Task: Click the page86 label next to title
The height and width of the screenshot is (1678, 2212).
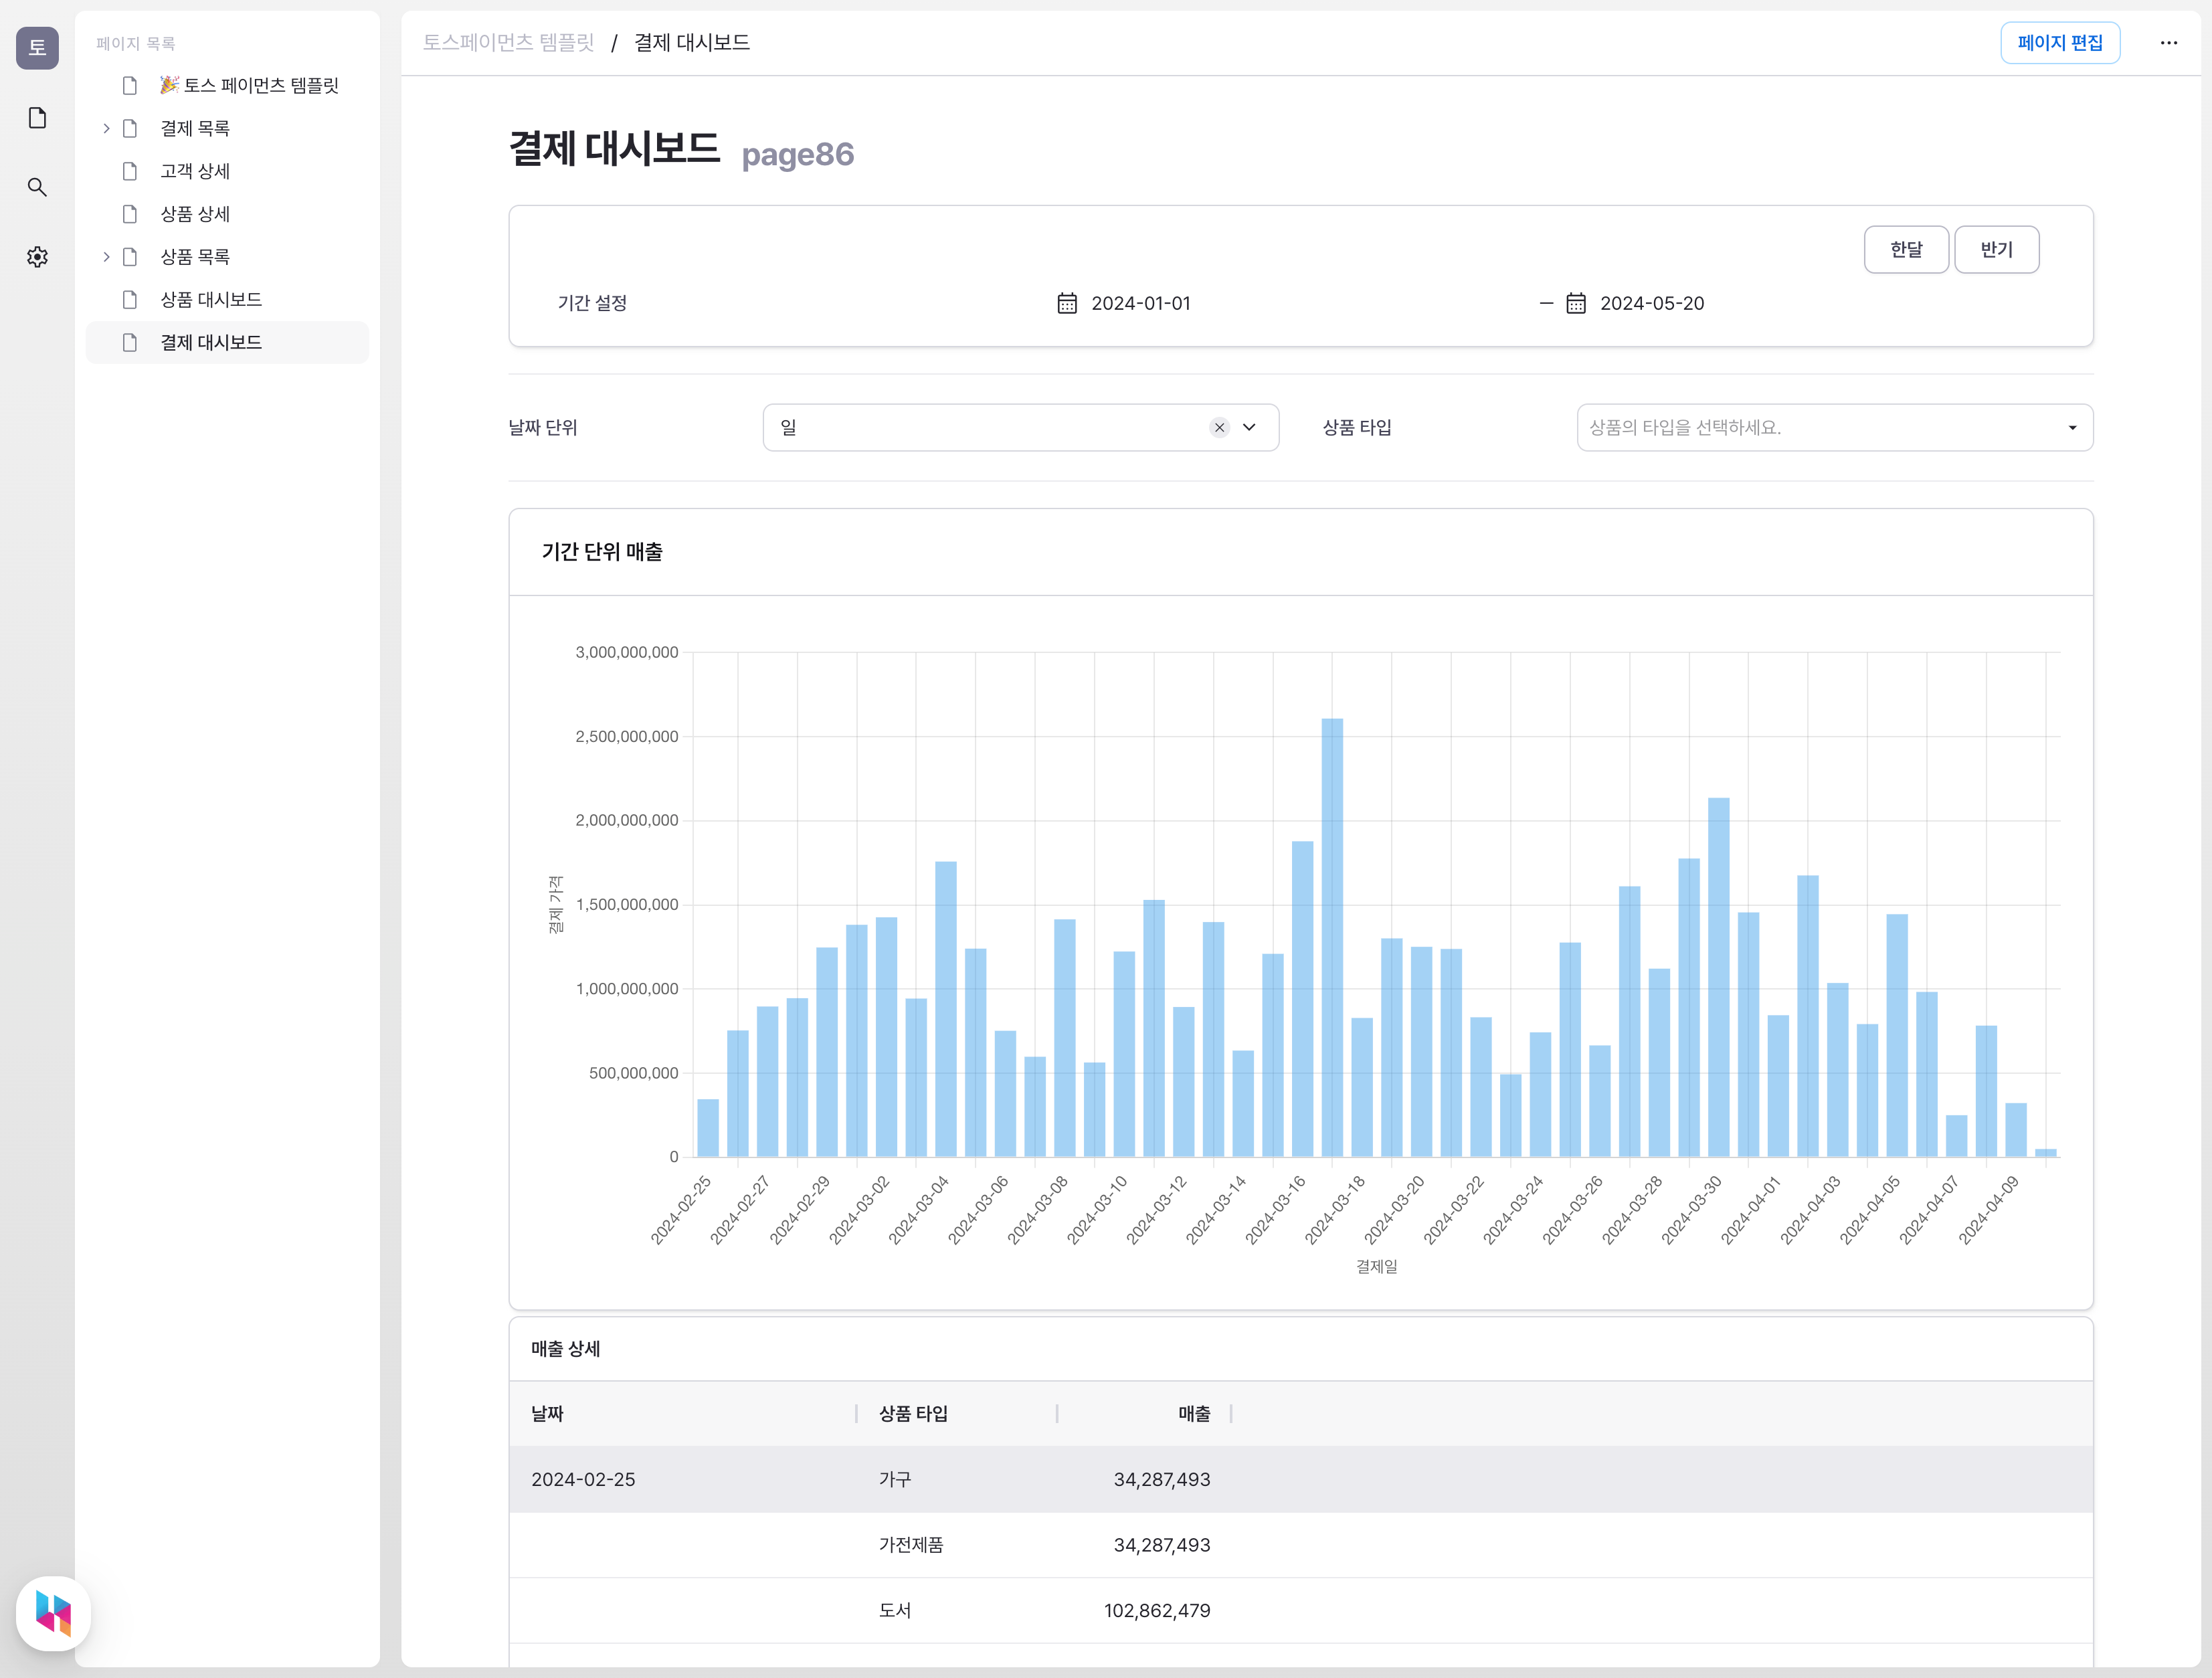Action: click(797, 154)
